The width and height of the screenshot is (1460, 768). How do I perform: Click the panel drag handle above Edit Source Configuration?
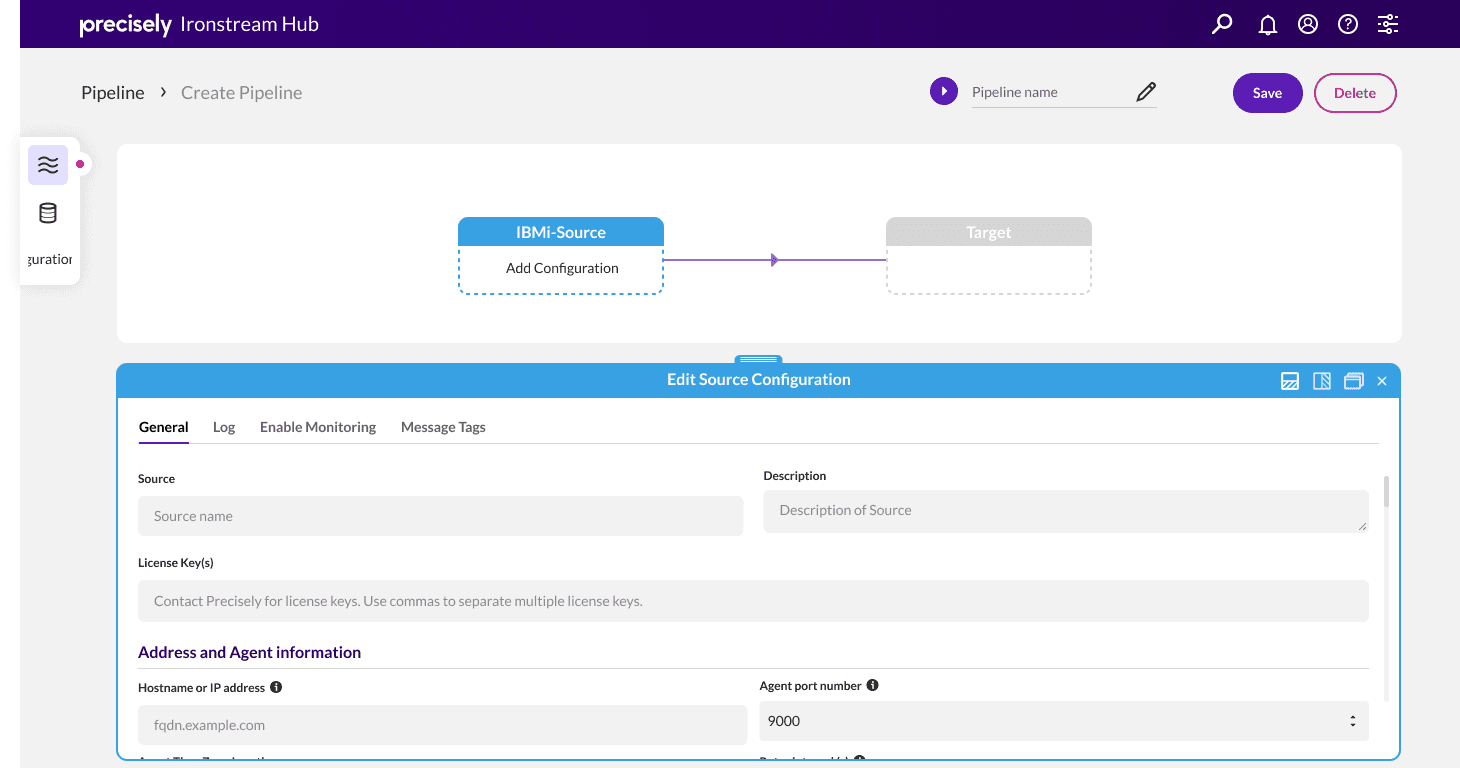pyautogui.click(x=758, y=360)
